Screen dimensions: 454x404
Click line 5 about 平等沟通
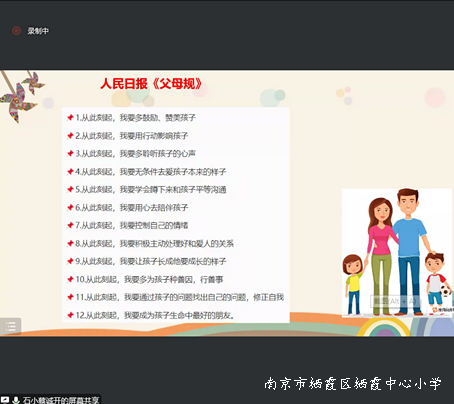point(151,190)
